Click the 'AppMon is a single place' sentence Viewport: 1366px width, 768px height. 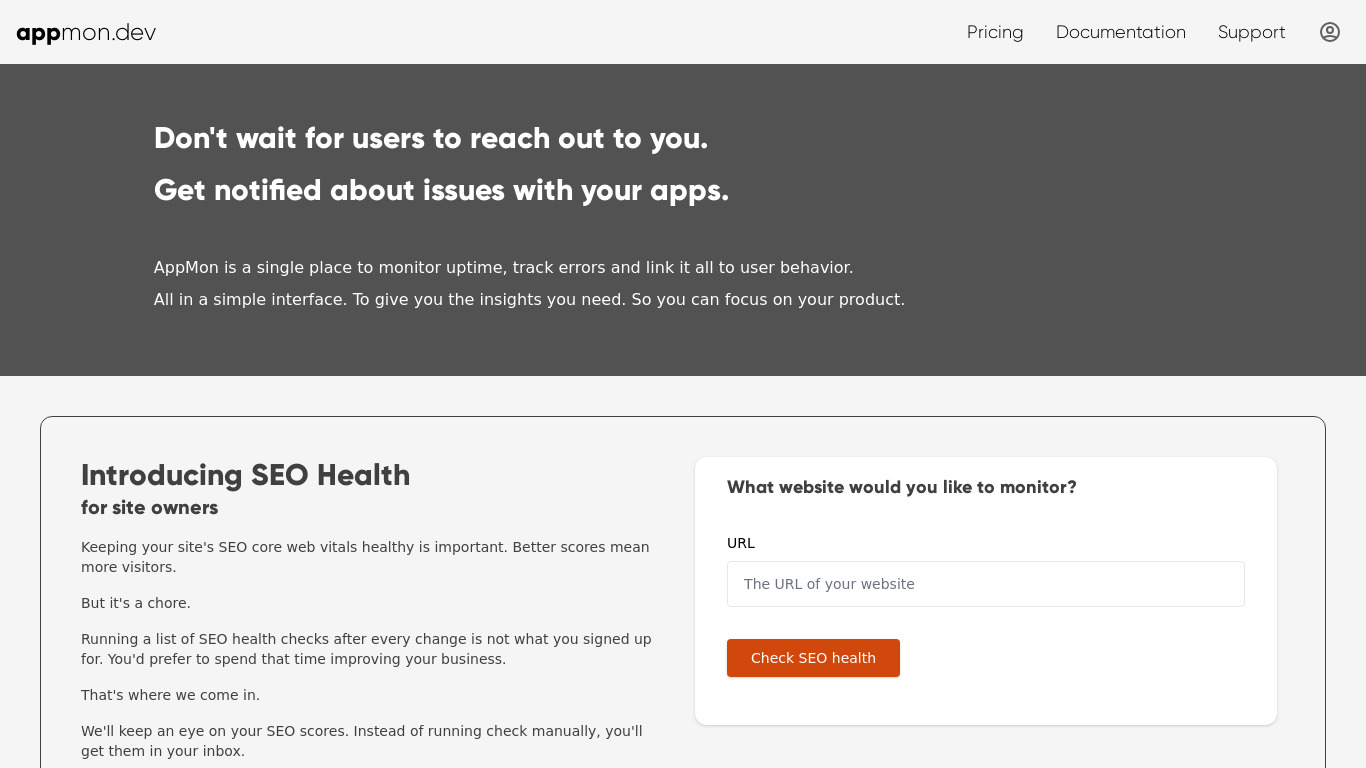point(504,268)
